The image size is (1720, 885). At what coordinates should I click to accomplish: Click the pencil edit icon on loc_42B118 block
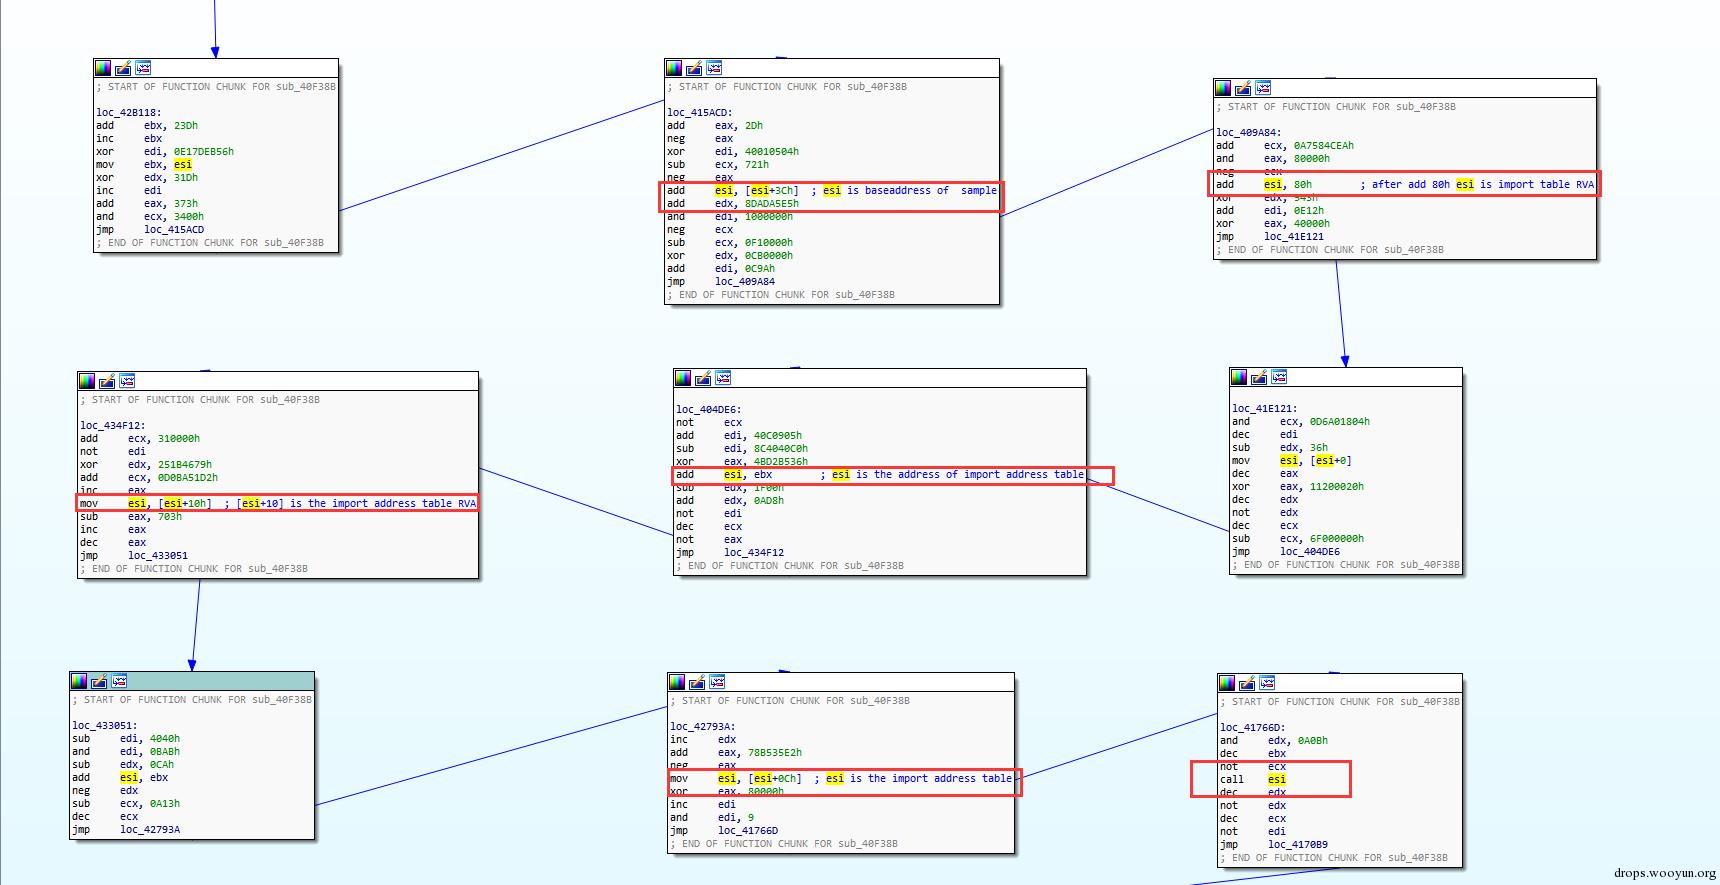(x=123, y=68)
